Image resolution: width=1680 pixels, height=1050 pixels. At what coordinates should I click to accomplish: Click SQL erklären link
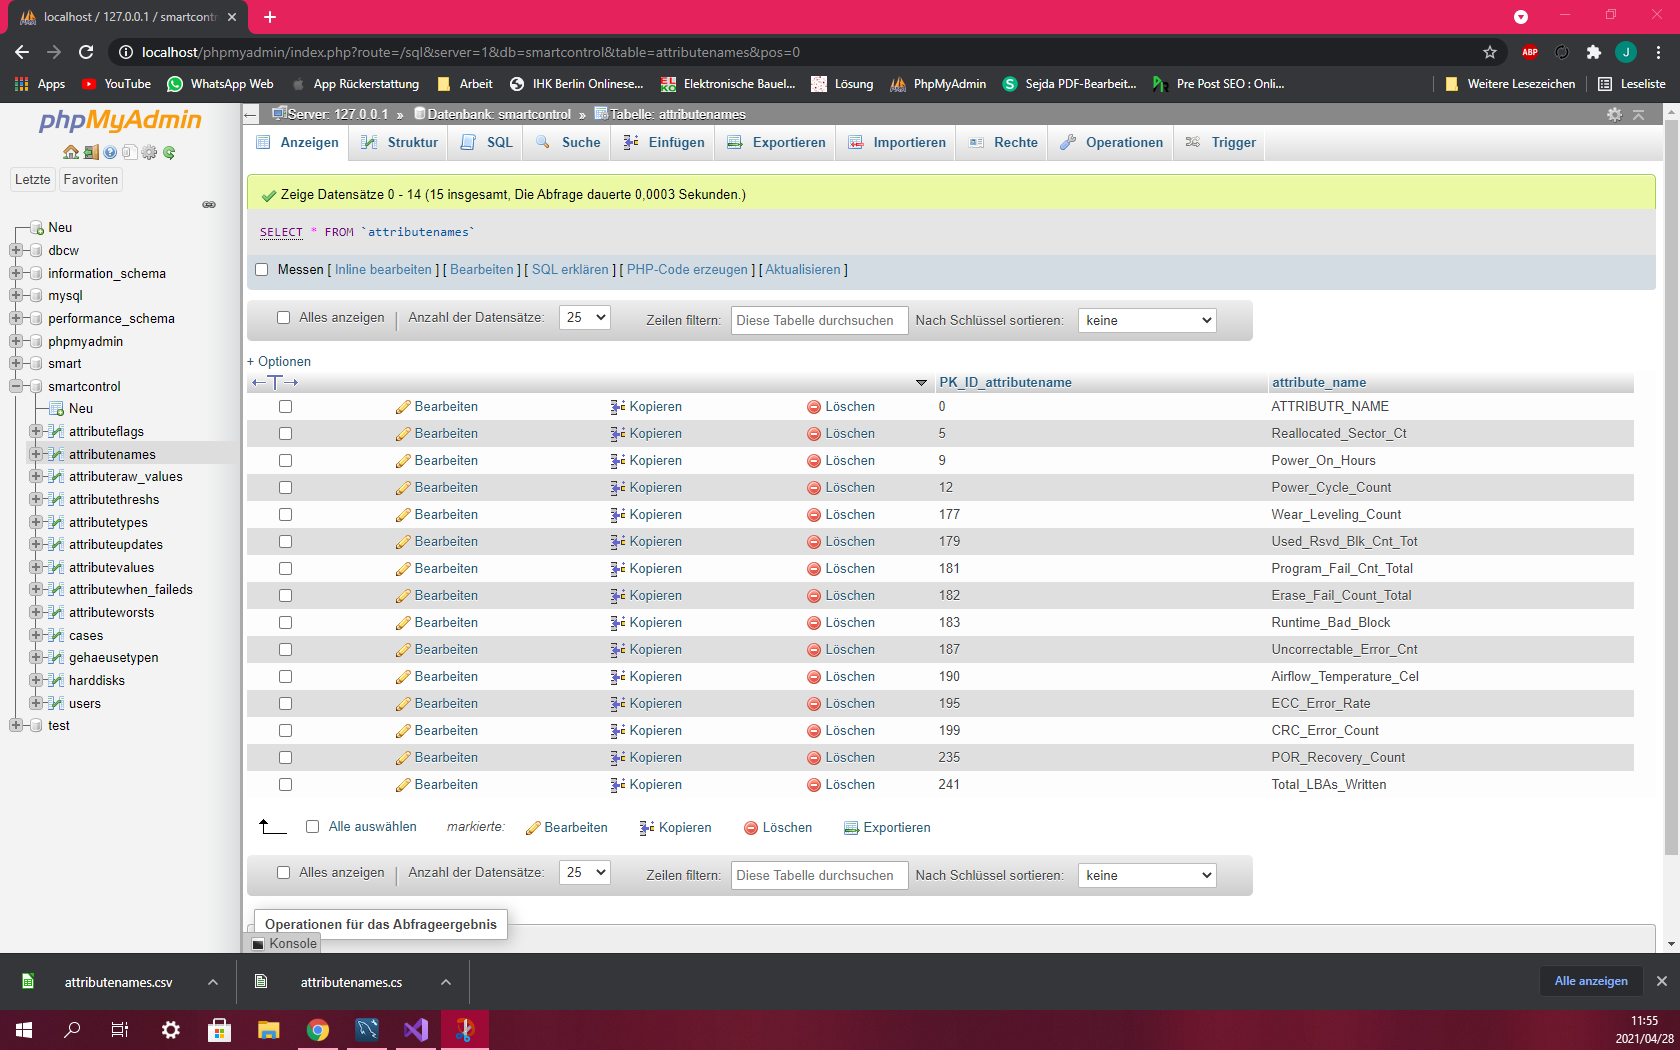point(570,270)
